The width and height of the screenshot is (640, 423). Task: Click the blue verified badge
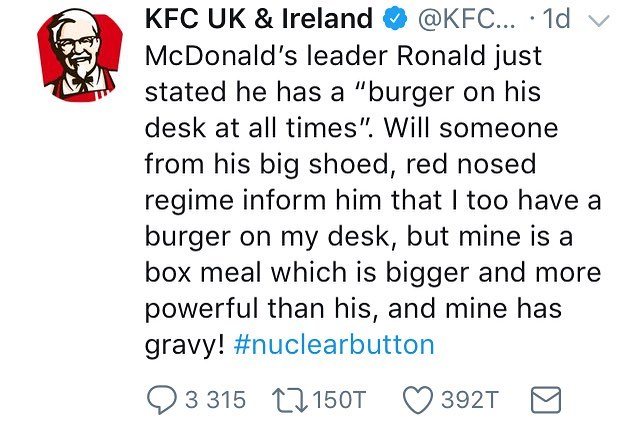tap(395, 19)
